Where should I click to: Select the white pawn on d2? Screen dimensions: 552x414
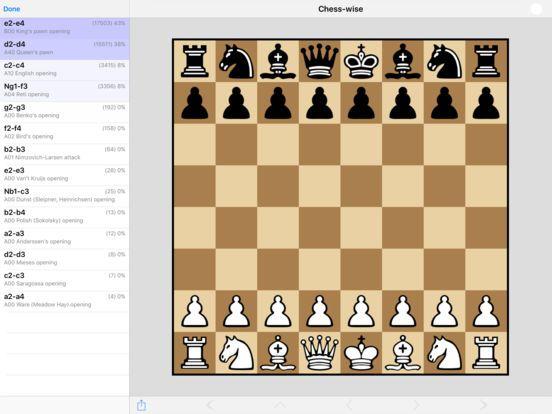pyautogui.click(x=320, y=311)
